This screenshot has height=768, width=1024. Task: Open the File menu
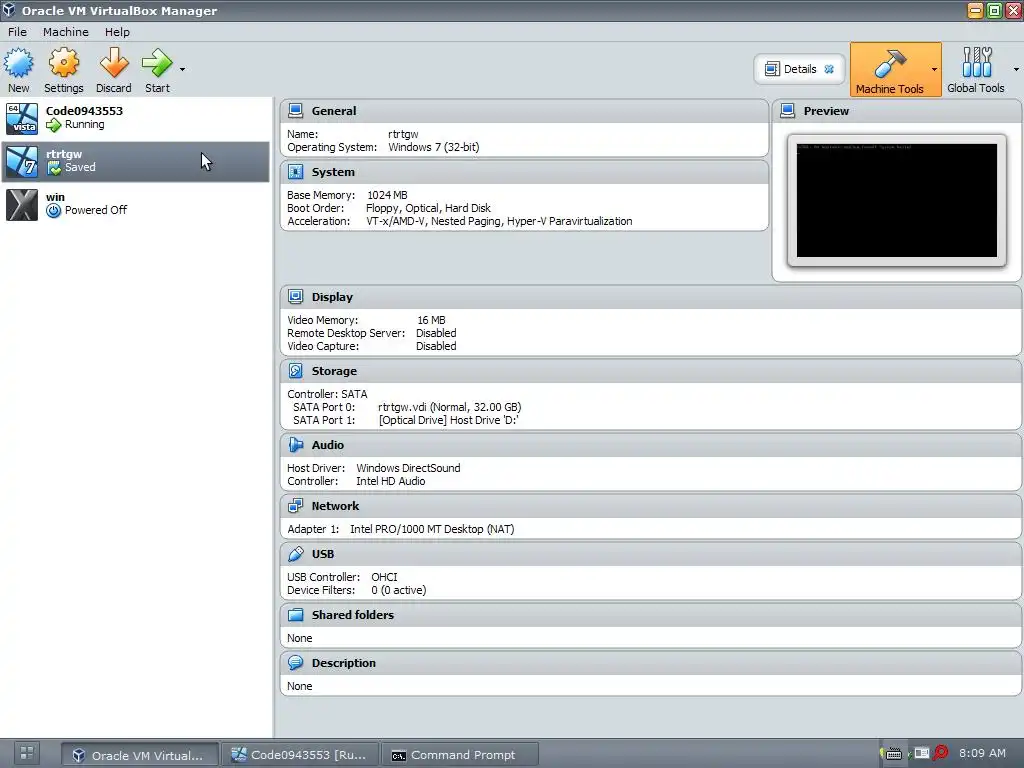(x=17, y=32)
